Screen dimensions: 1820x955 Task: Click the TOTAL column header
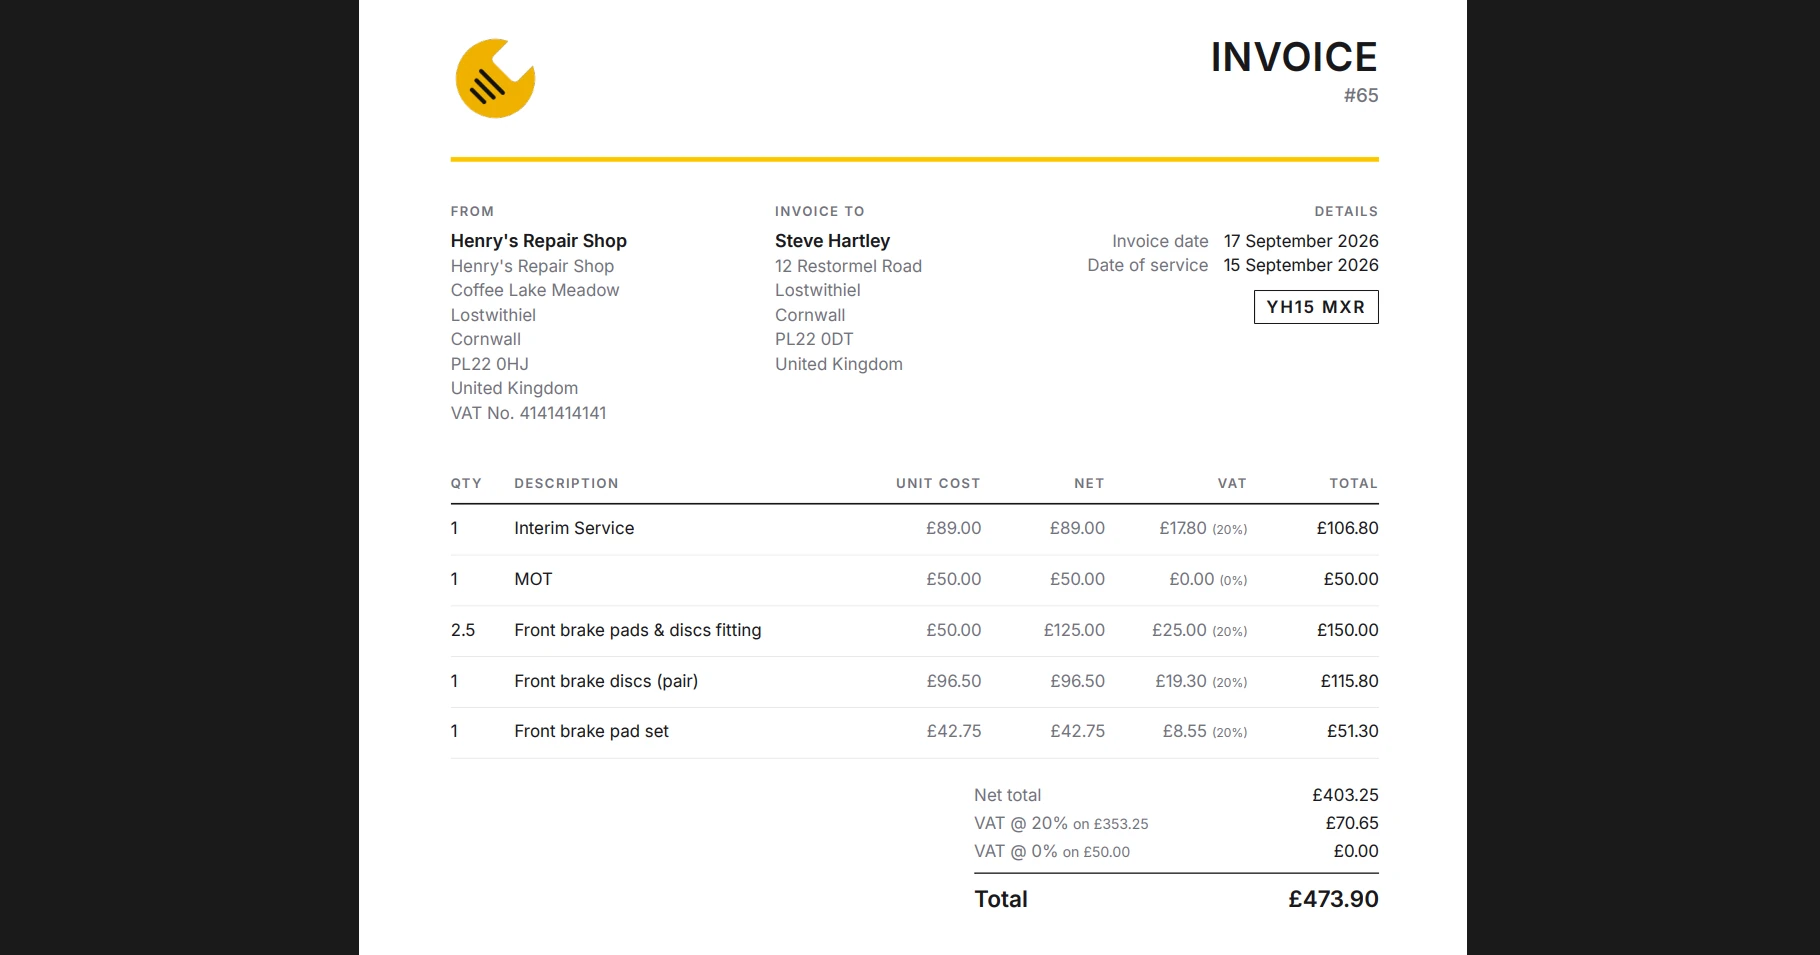click(1353, 483)
